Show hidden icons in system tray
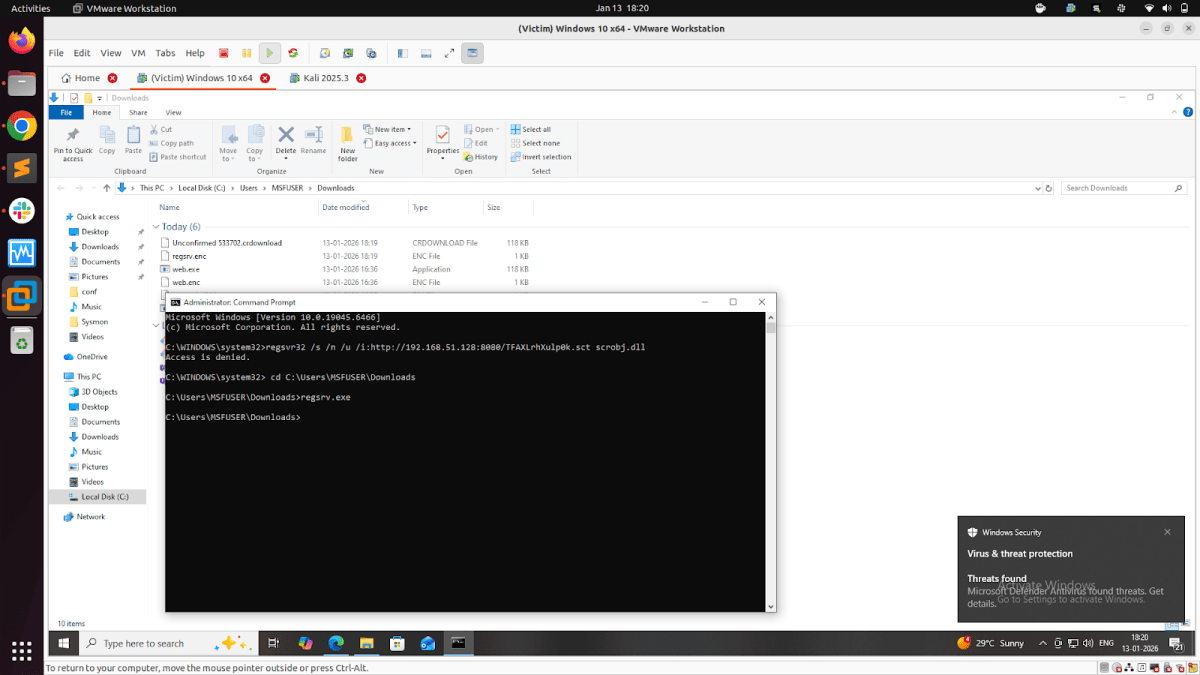 [x=1042, y=643]
